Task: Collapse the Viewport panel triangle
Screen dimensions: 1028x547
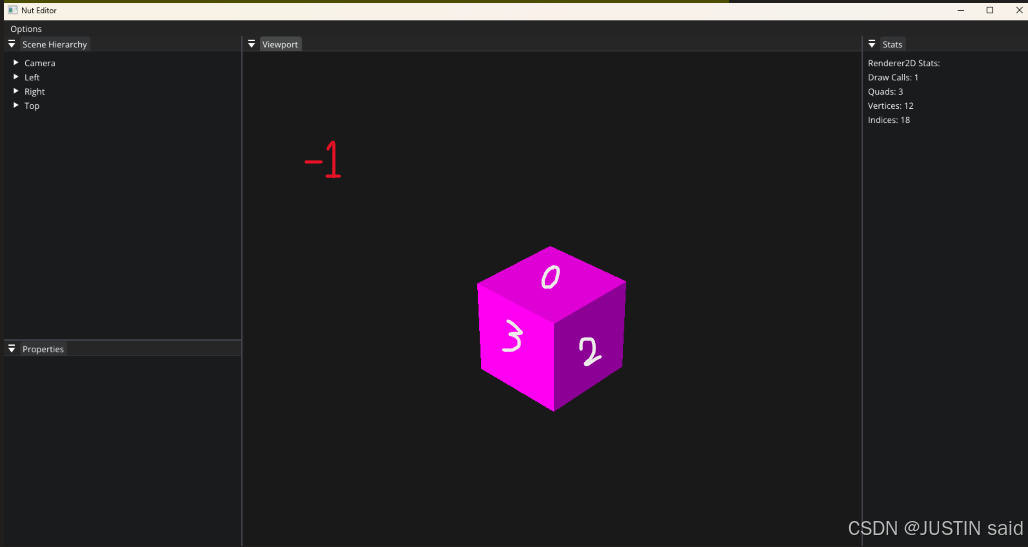Action: (251, 44)
